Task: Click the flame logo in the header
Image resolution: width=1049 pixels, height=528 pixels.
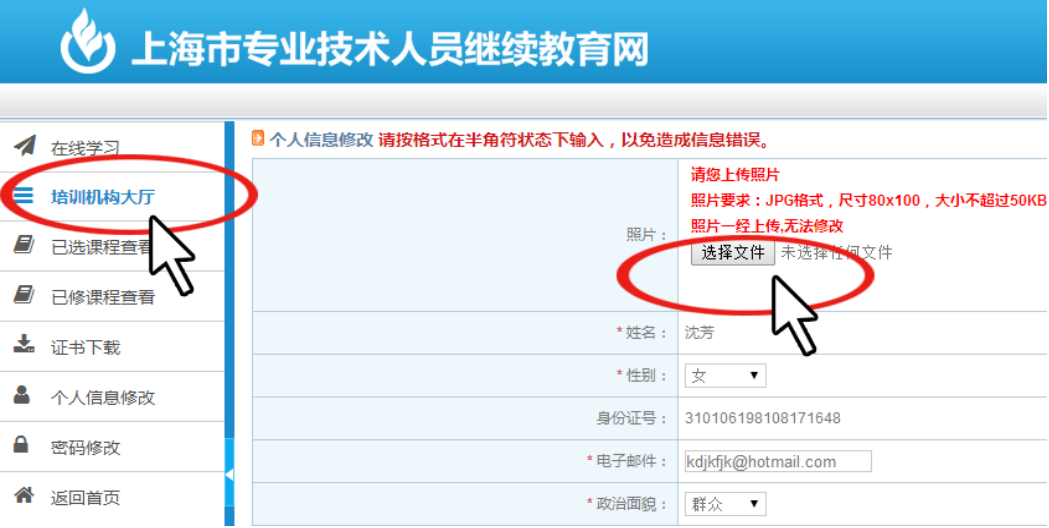Action: pyautogui.click(x=87, y=41)
